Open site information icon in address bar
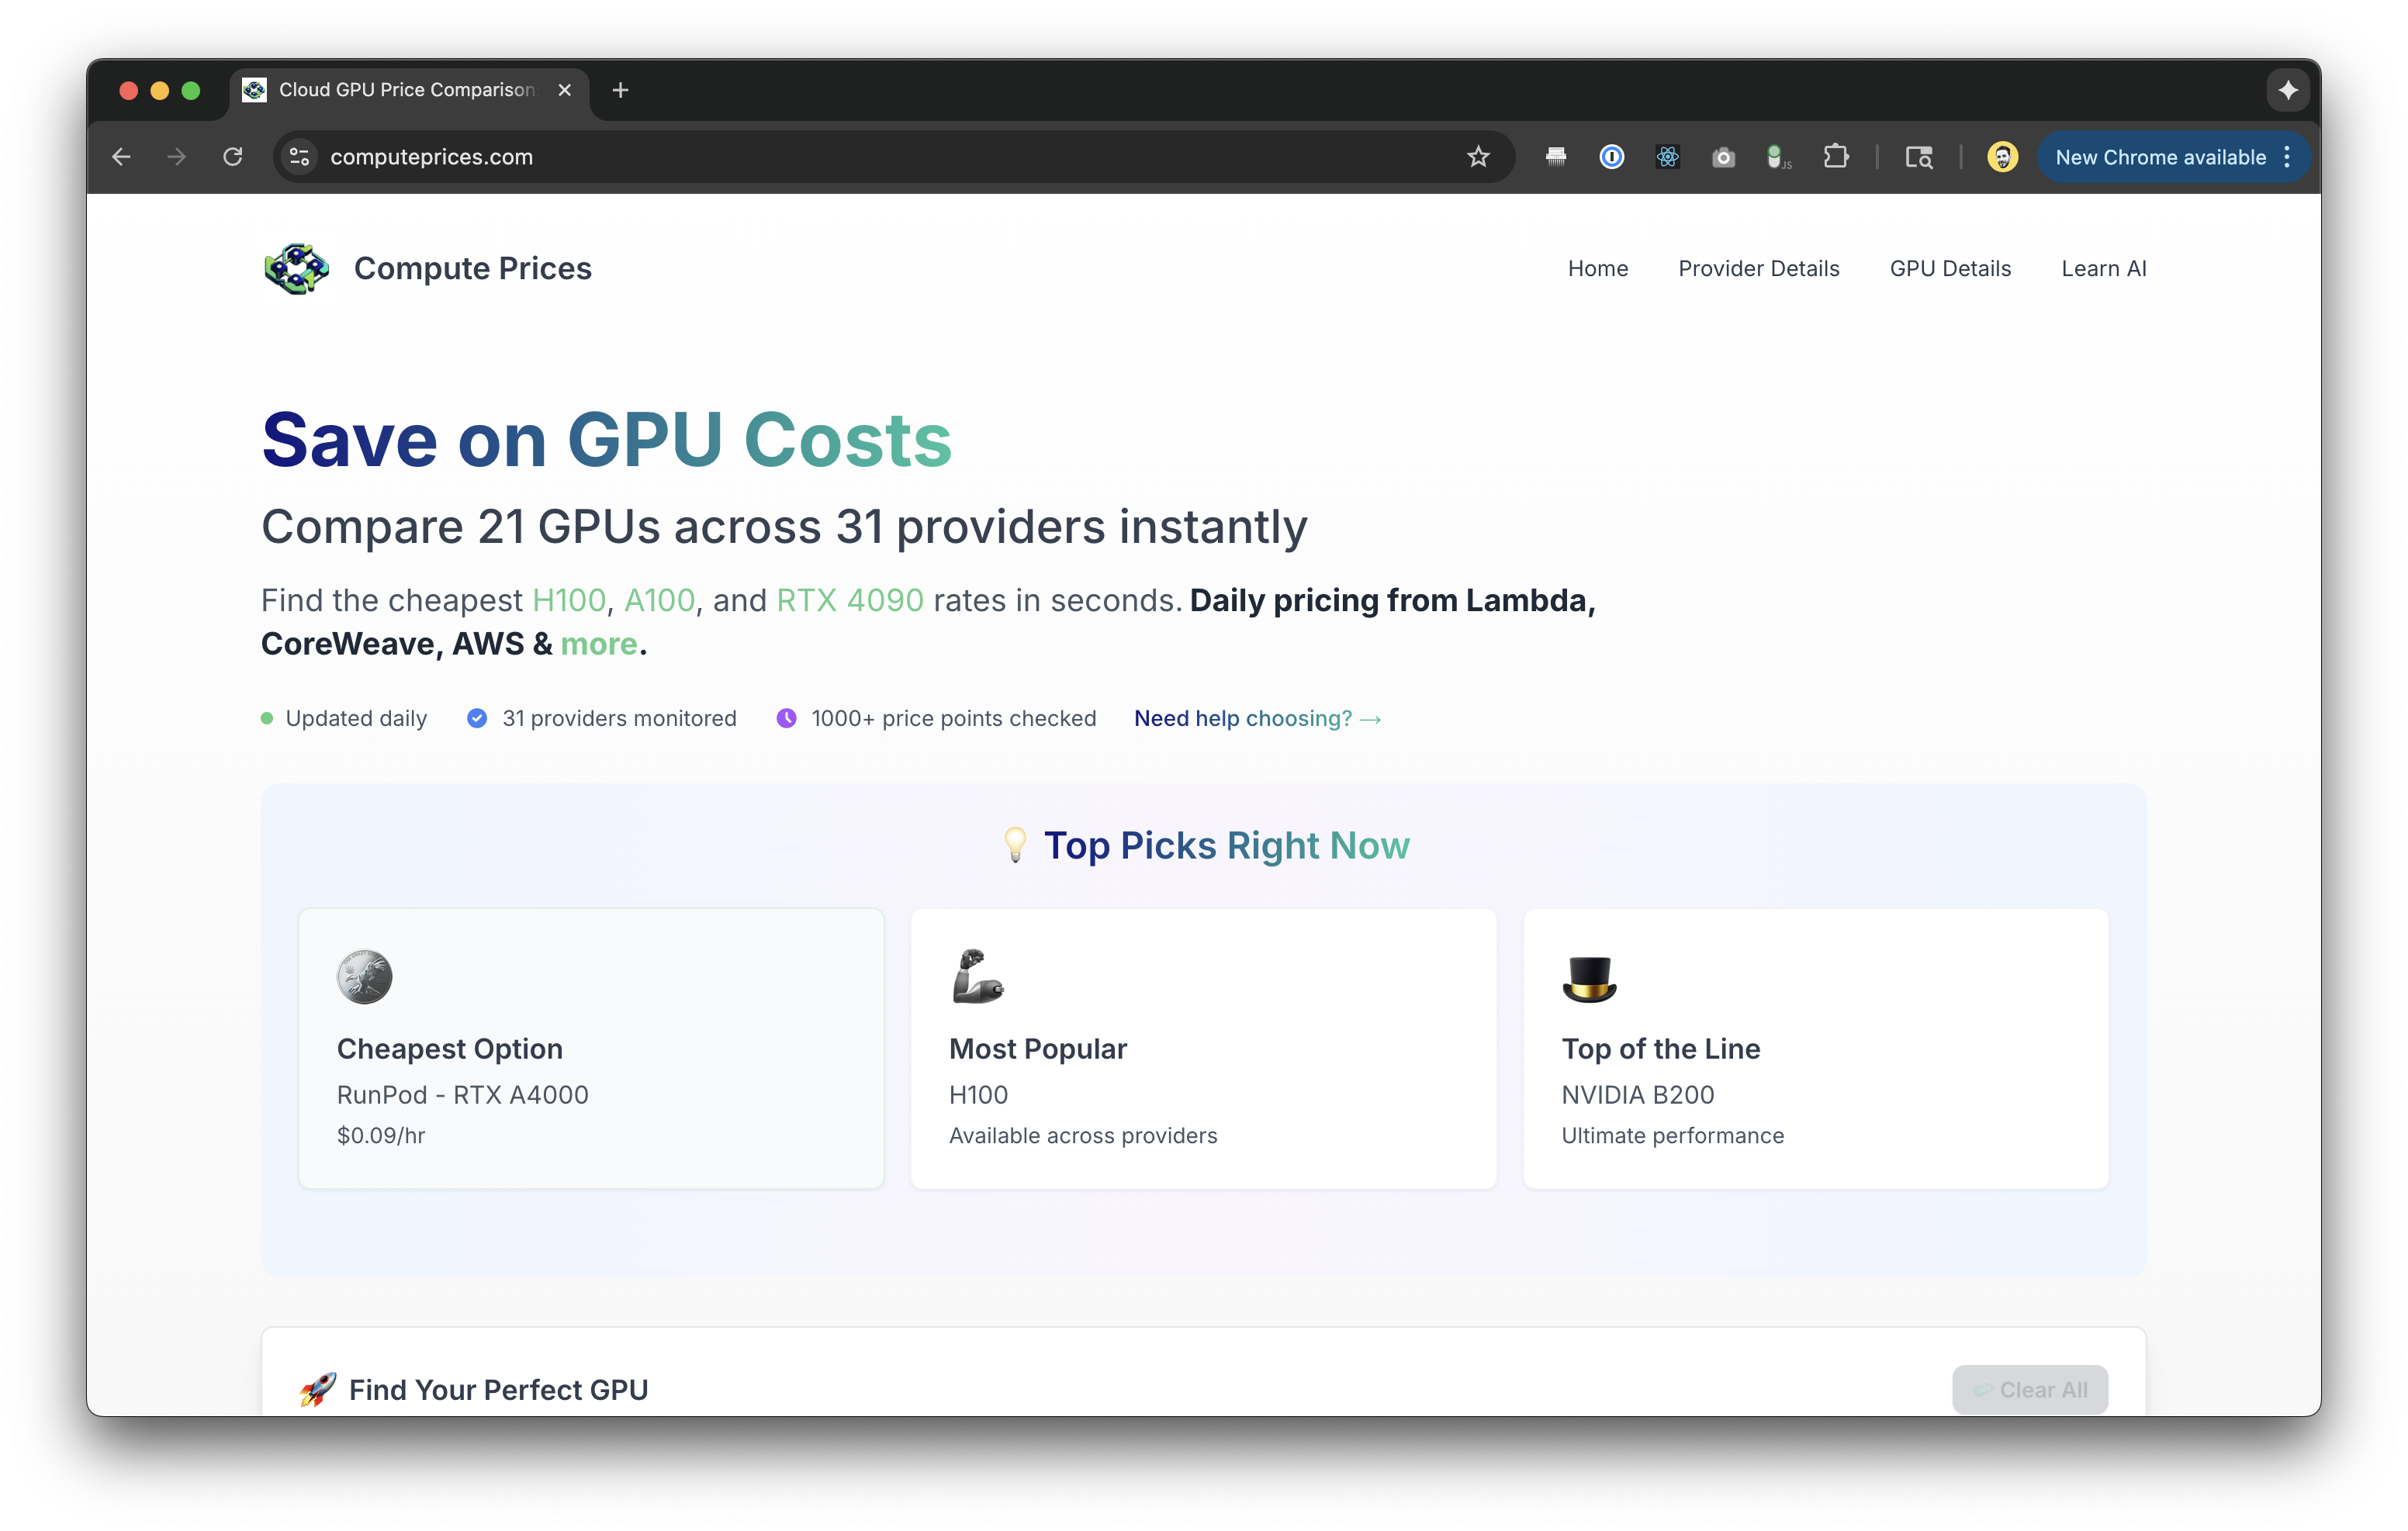This screenshot has width=2408, height=1531. tap(299, 157)
